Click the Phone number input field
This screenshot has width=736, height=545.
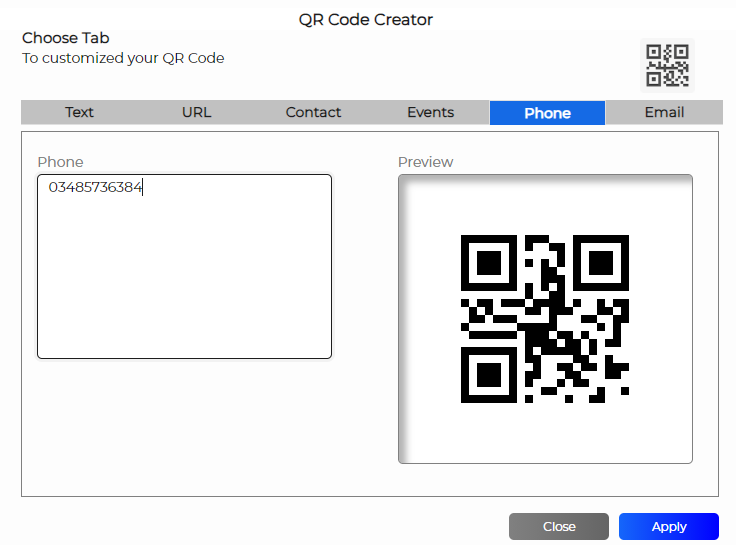pyautogui.click(x=184, y=267)
